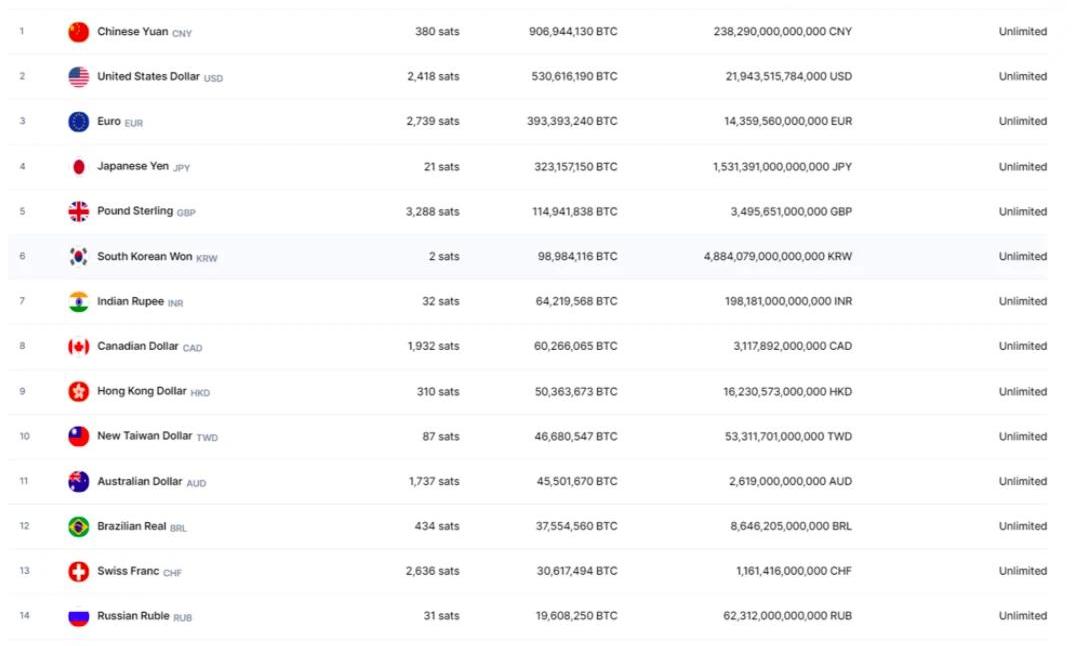Click the Pound Sterling UK flag icon
1073x646 pixels.
tap(78, 212)
